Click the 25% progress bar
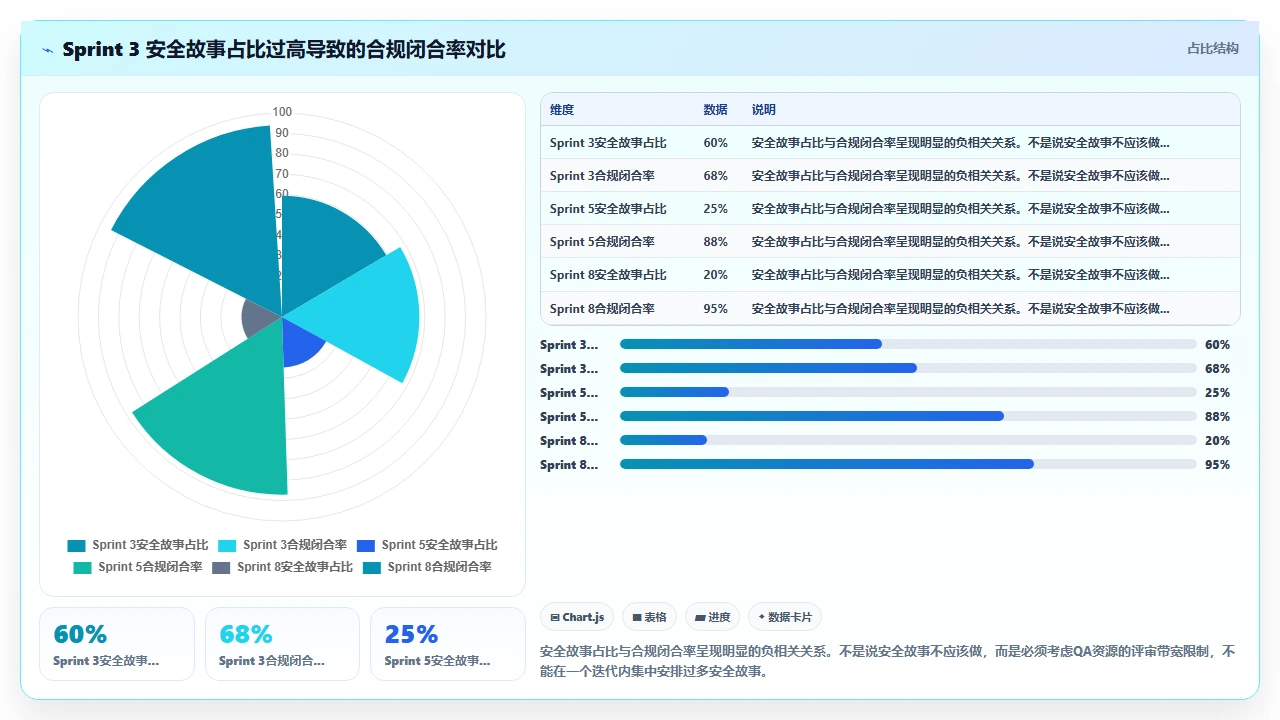1280x720 pixels. (908, 392)
